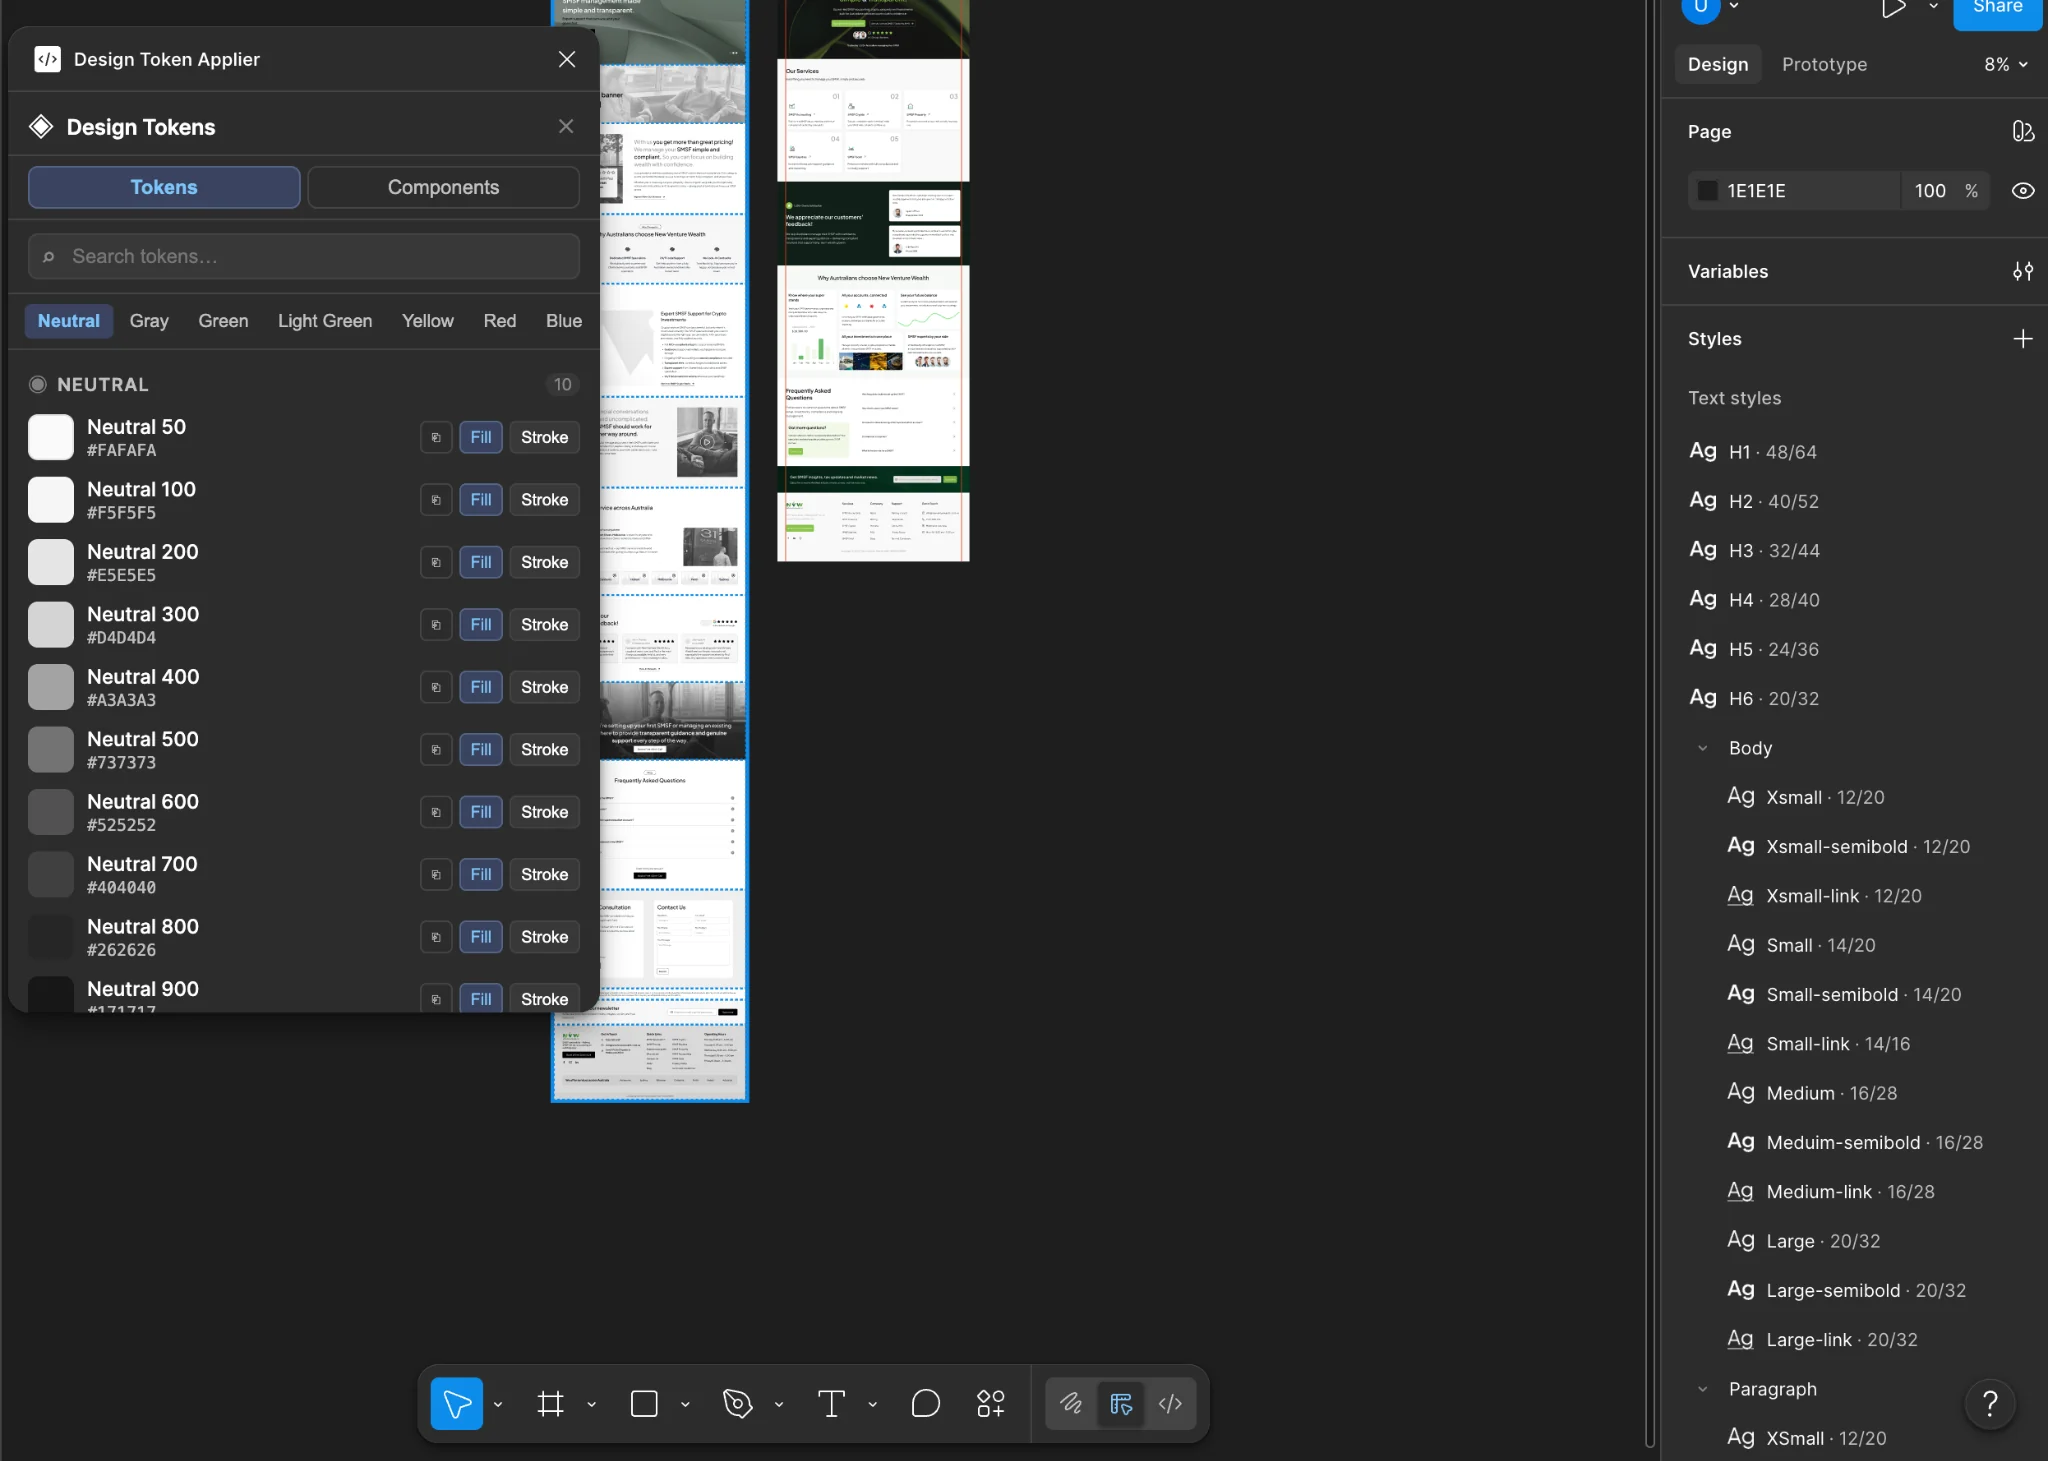The image size is (2048, 1461).
Task: Select the Pen tool
Action: pos(737,1403)
